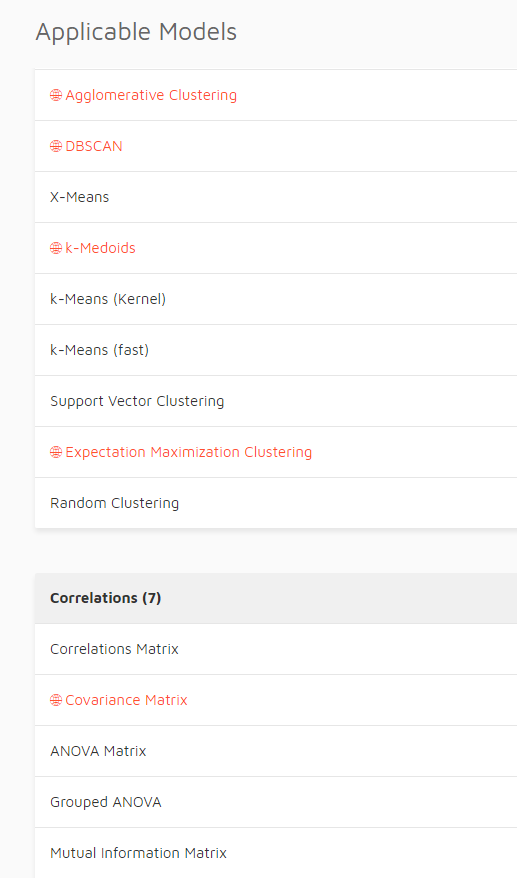This screenshot has width=517, height=878.
Task: Open the Covariance Matrix link
Action: pyautogui.click(x=126, y=700)
